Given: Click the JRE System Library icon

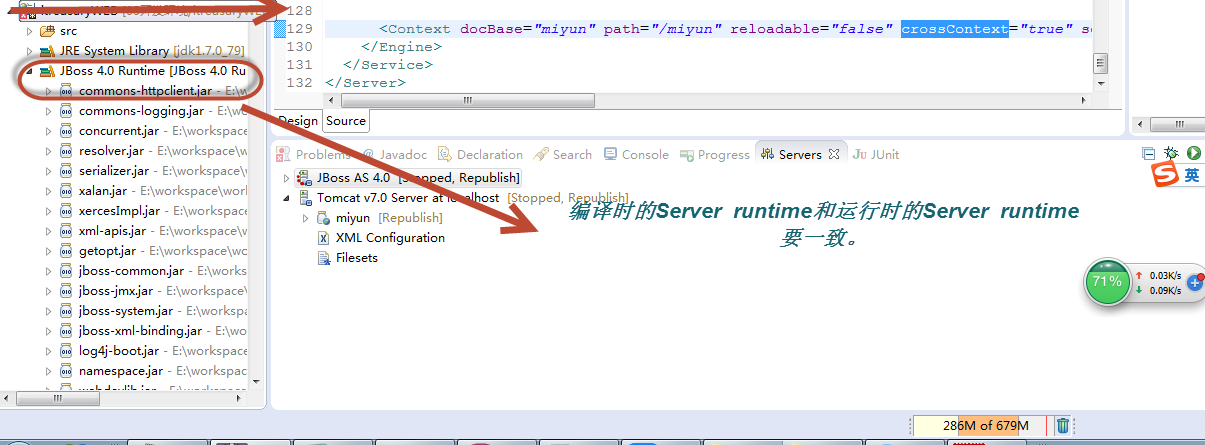Looking at the screenshot, I should (x=46, y=51).
